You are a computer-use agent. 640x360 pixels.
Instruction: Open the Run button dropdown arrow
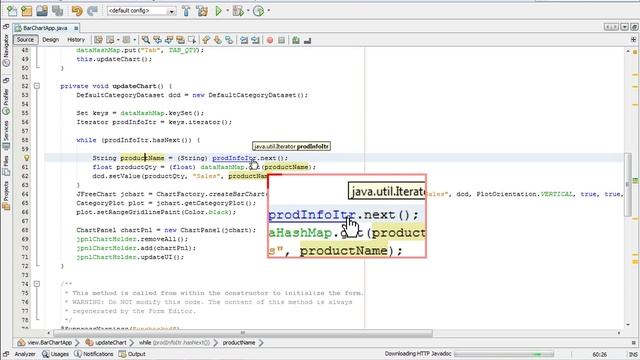pos(227,11)
